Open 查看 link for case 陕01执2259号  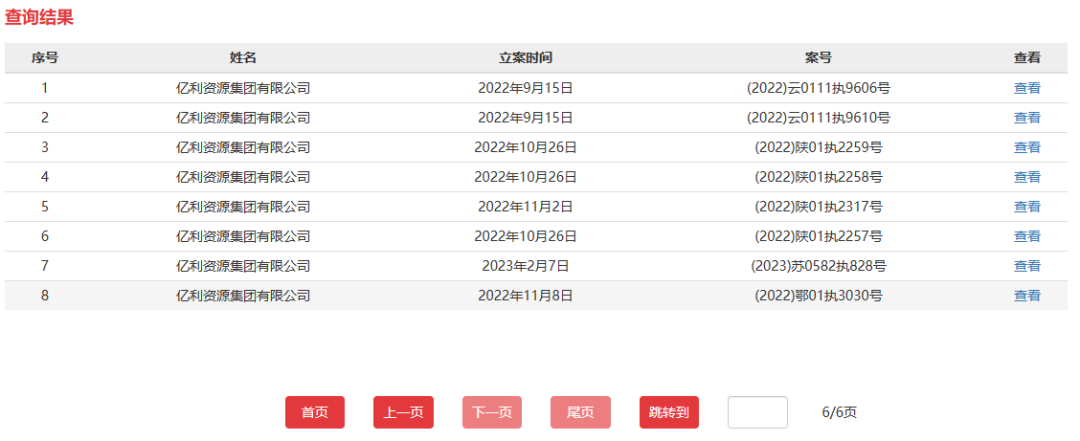1026,147
